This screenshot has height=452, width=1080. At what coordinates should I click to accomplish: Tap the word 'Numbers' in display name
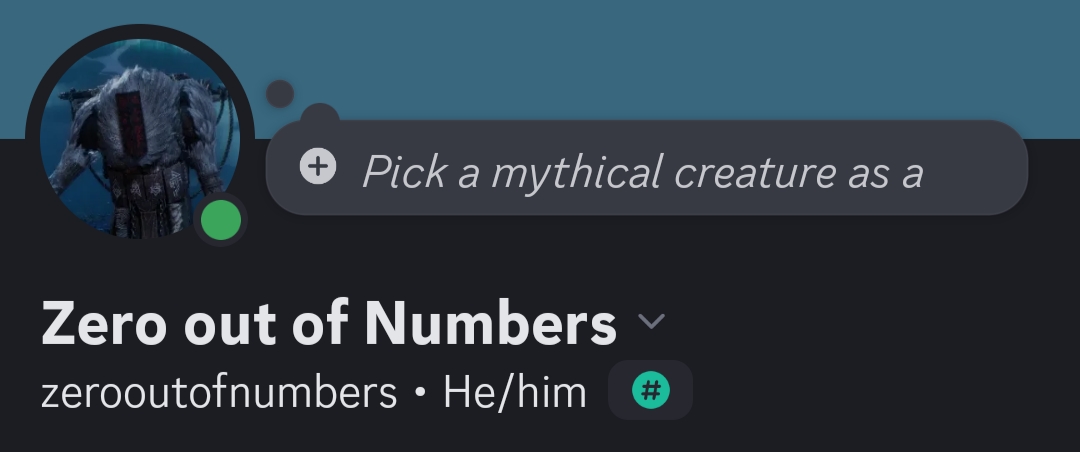490,323
